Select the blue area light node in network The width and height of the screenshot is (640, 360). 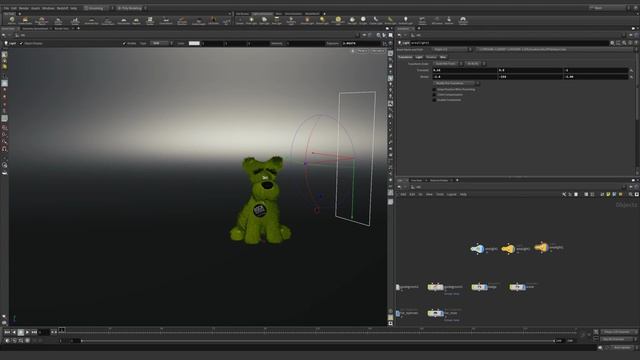click(477, 249)
